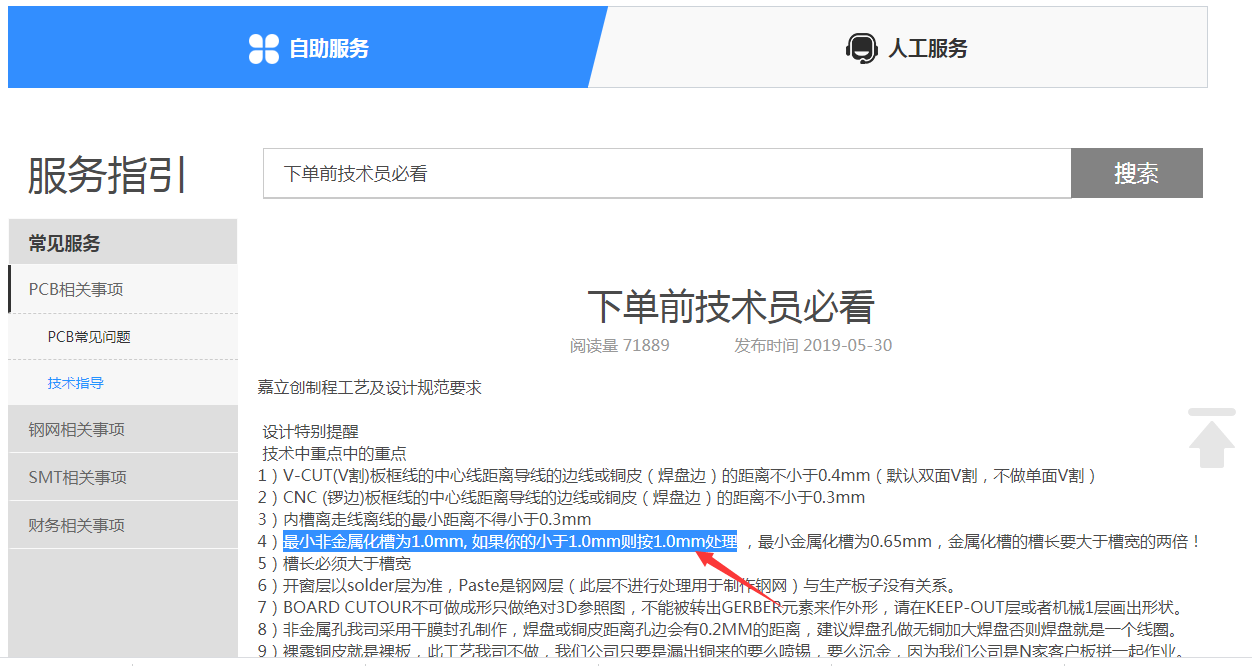The height and width of the screenshot is (666, 1252).
Task: Click the back-to-top arrow icon
Action: point(1211,438)
